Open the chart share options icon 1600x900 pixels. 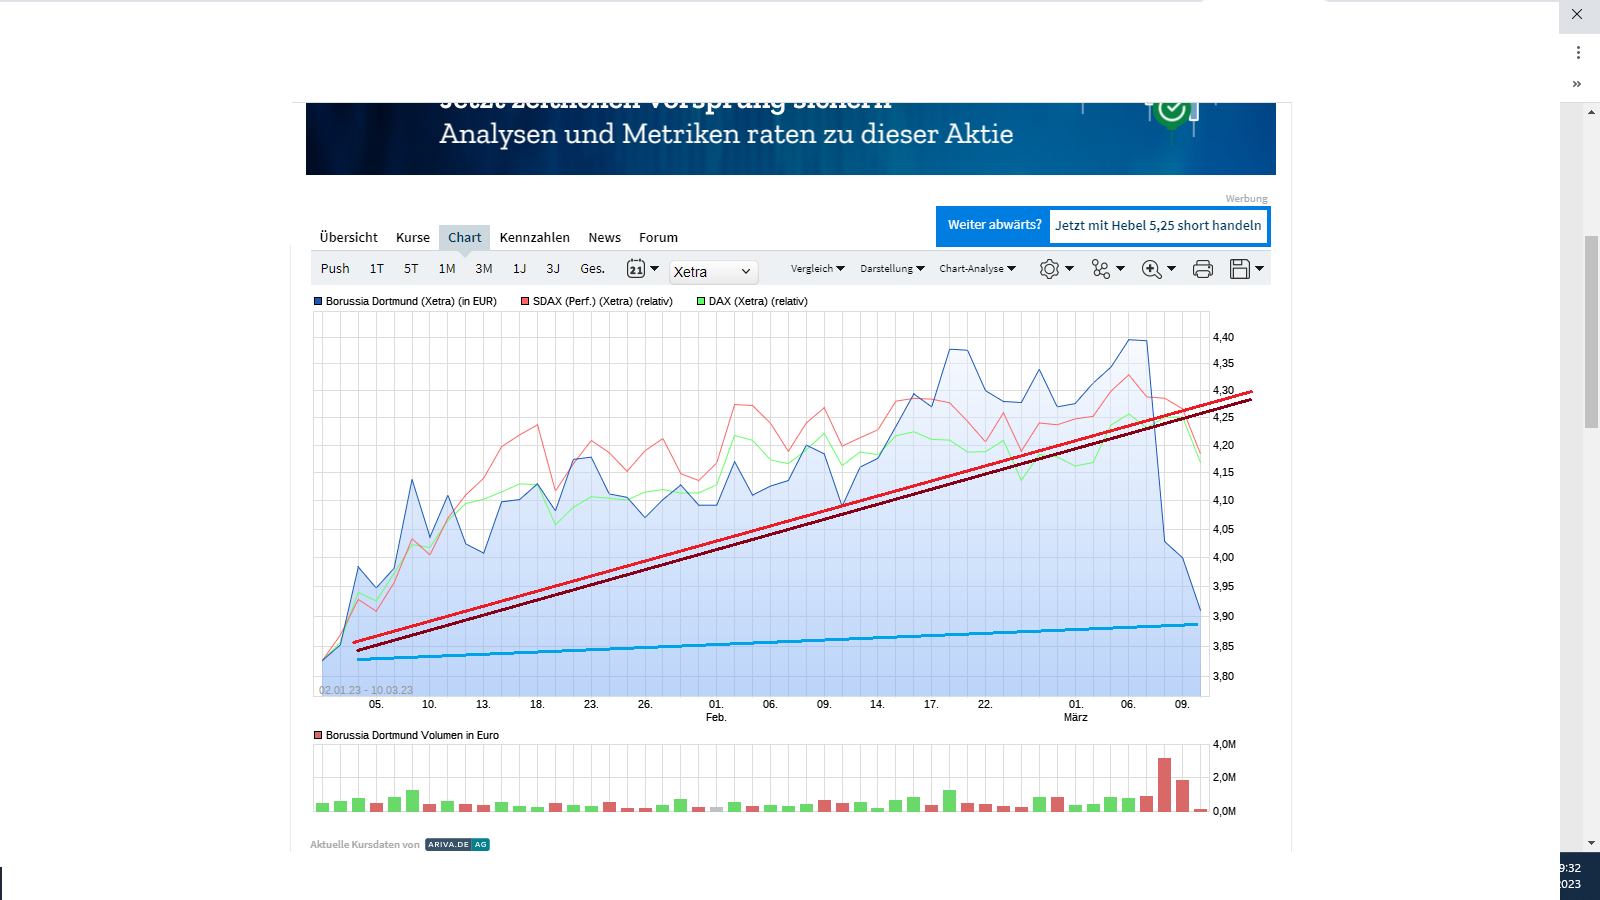pyautogui.click(x=1101, y=269)
